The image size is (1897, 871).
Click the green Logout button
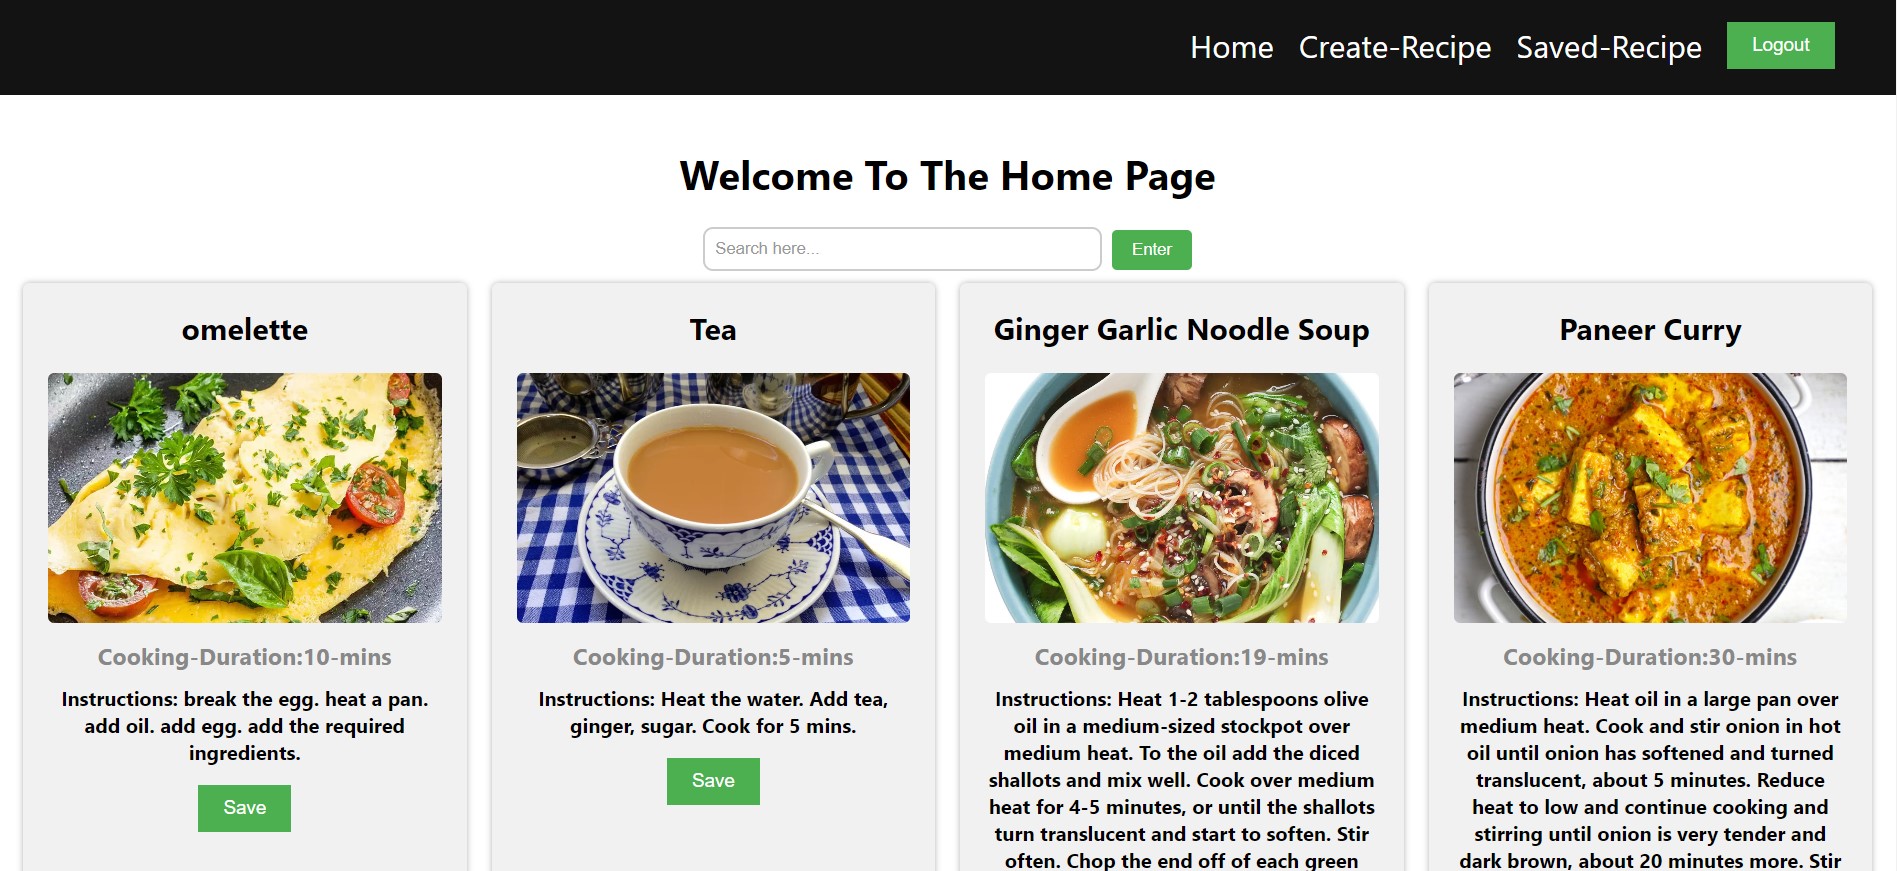click(1780, 45)
